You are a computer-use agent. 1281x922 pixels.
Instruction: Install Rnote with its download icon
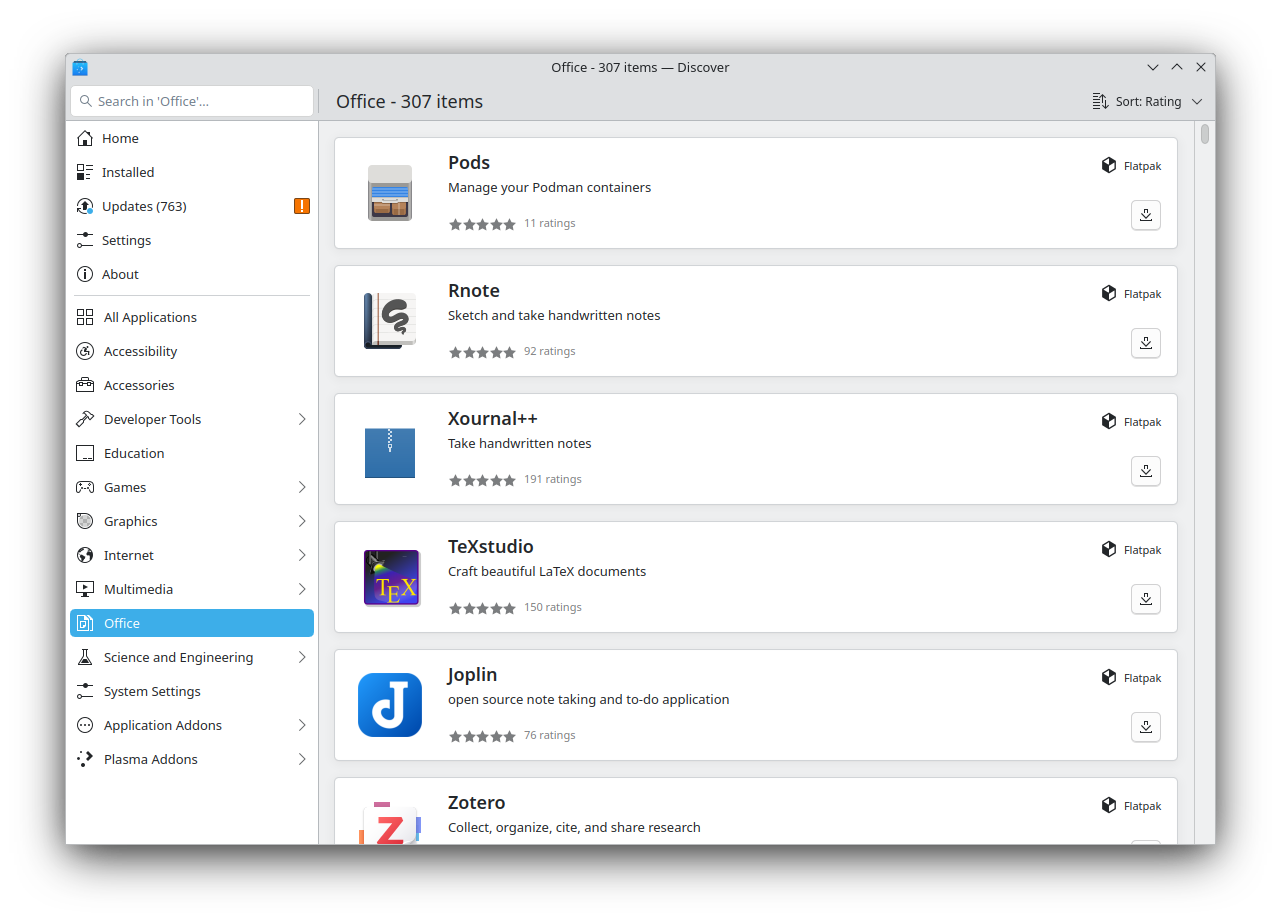(1146, 343)
